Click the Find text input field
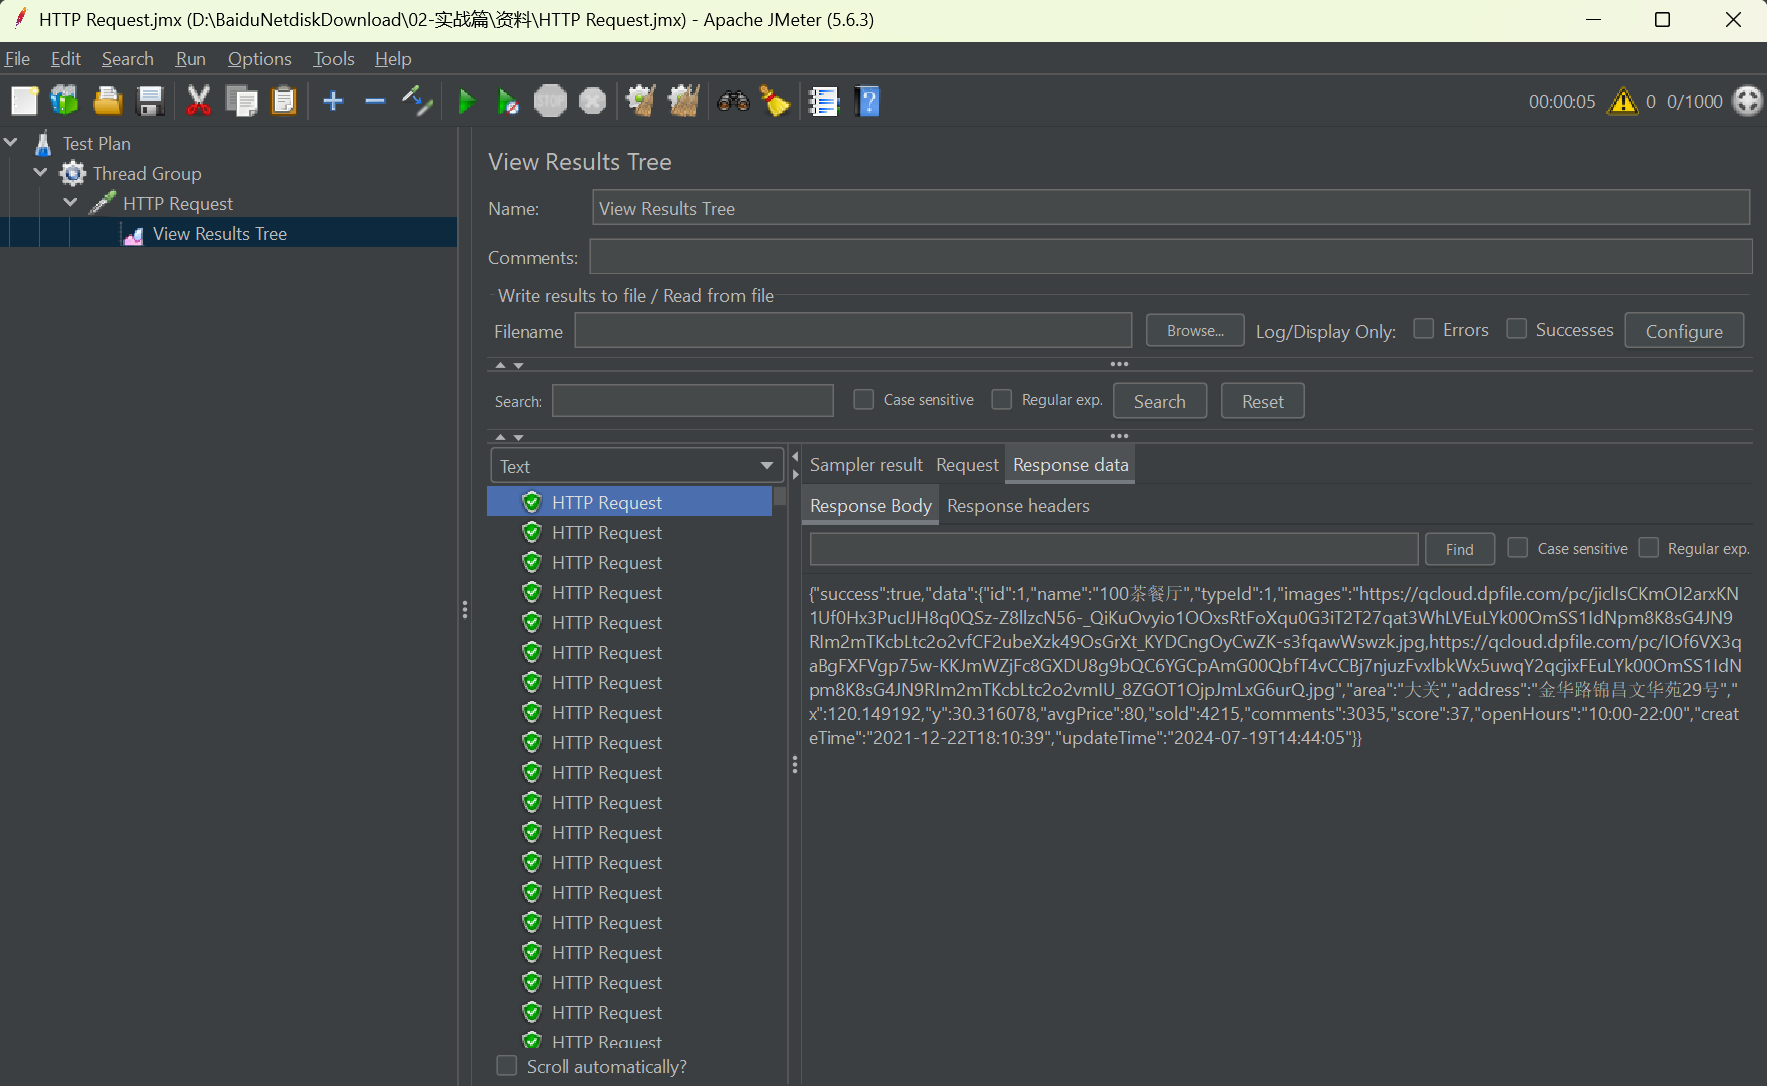Screen dimensions: 1767x1086 point(1114,549)
